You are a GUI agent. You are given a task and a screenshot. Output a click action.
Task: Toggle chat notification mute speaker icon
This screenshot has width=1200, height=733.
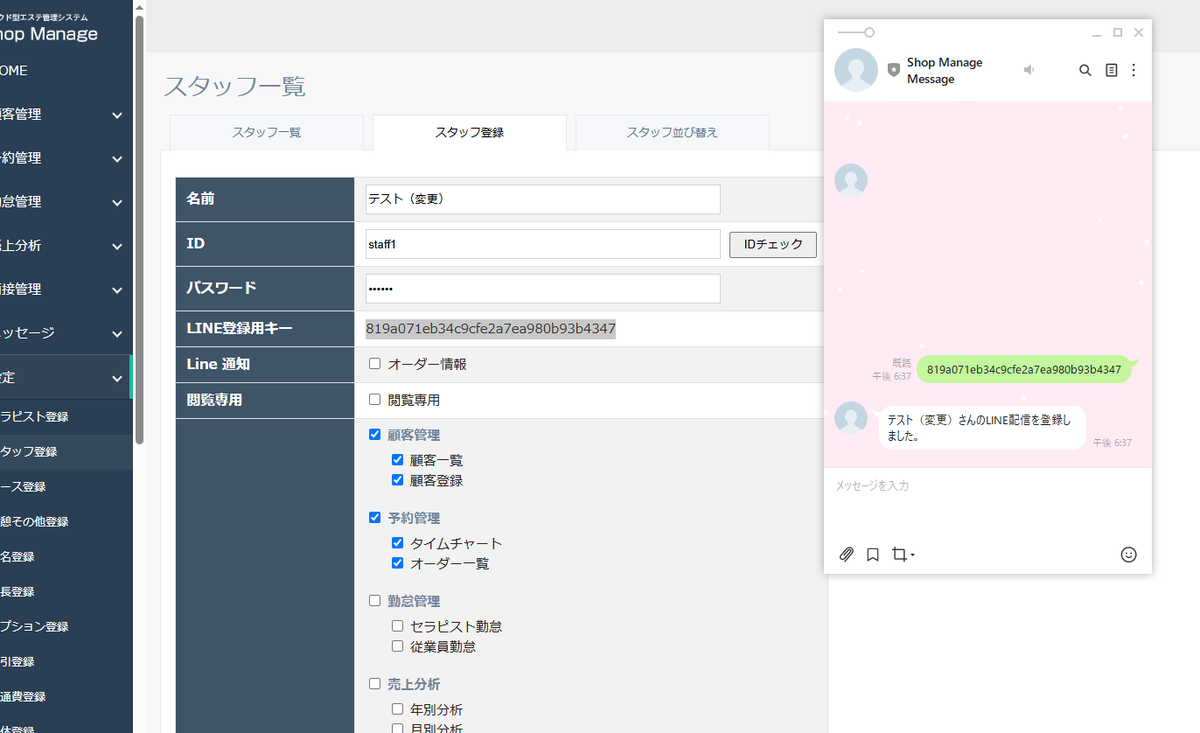pos(1029,70)
